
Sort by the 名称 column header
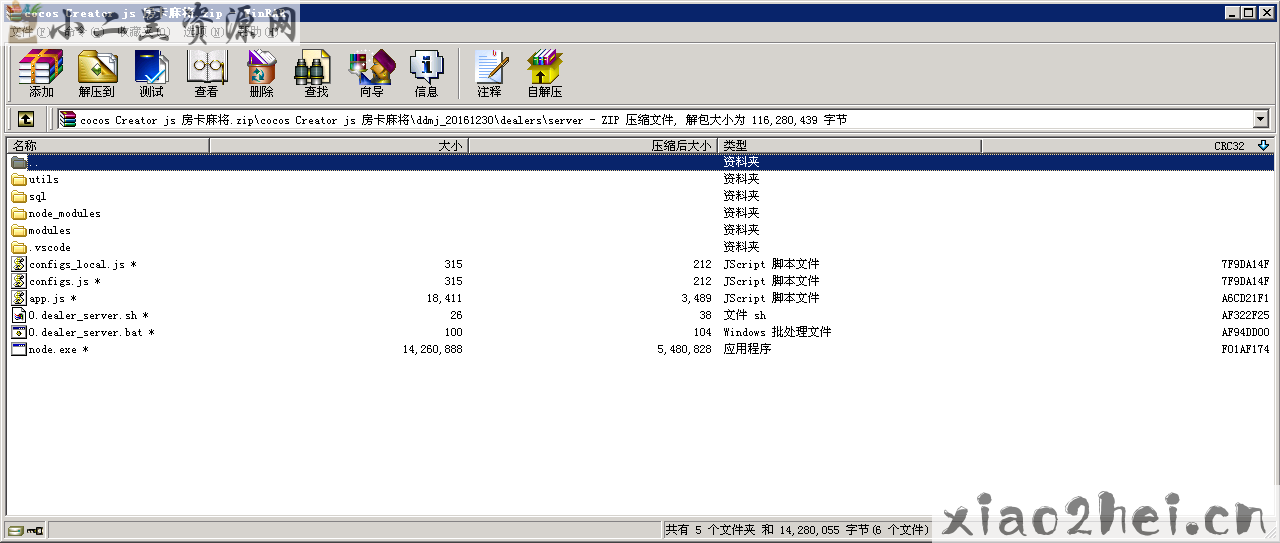pyautogui.click(x=108, y=145)
